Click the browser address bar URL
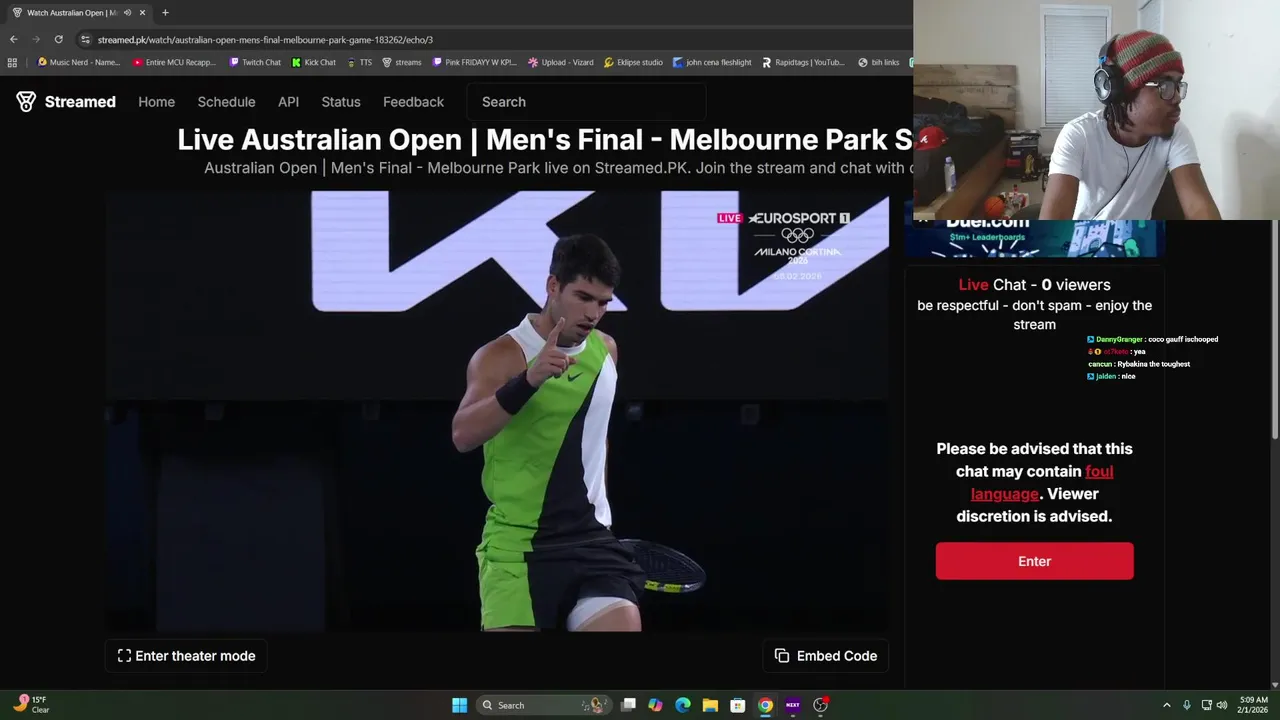This screenshot has width=1280, height=720. [265, 39]
